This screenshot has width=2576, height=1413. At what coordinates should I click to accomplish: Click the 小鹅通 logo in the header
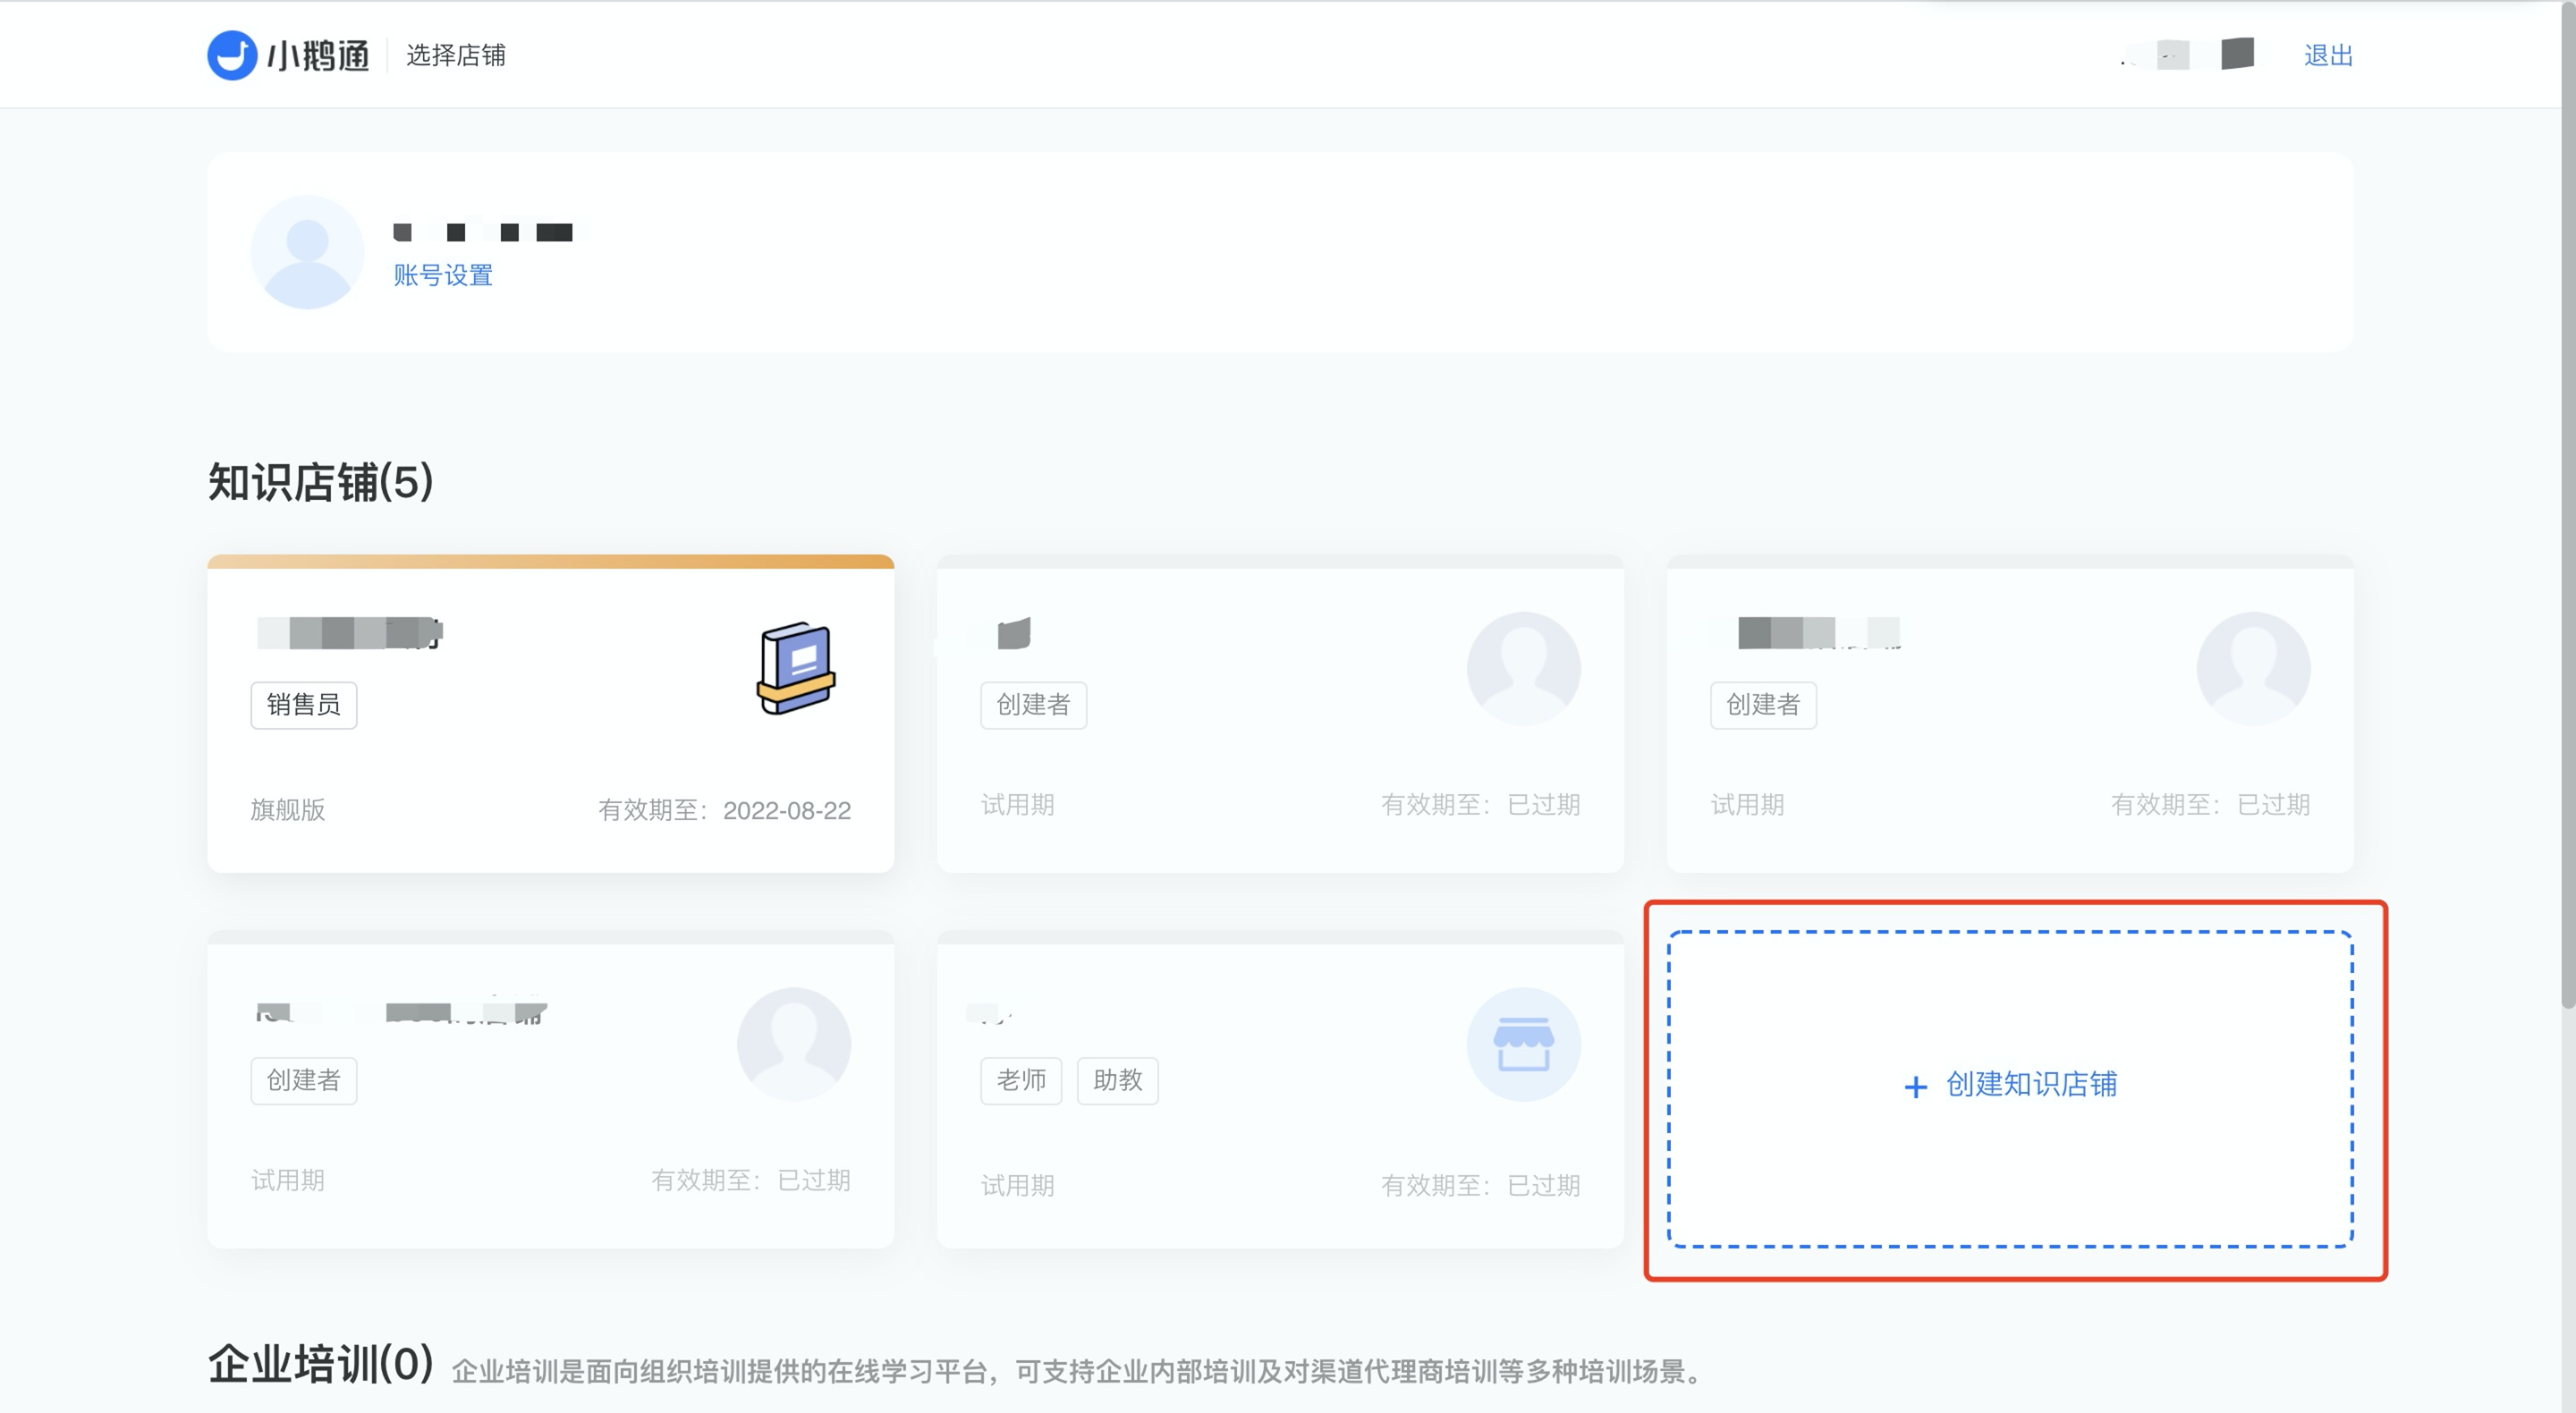[x=288, y=55]
